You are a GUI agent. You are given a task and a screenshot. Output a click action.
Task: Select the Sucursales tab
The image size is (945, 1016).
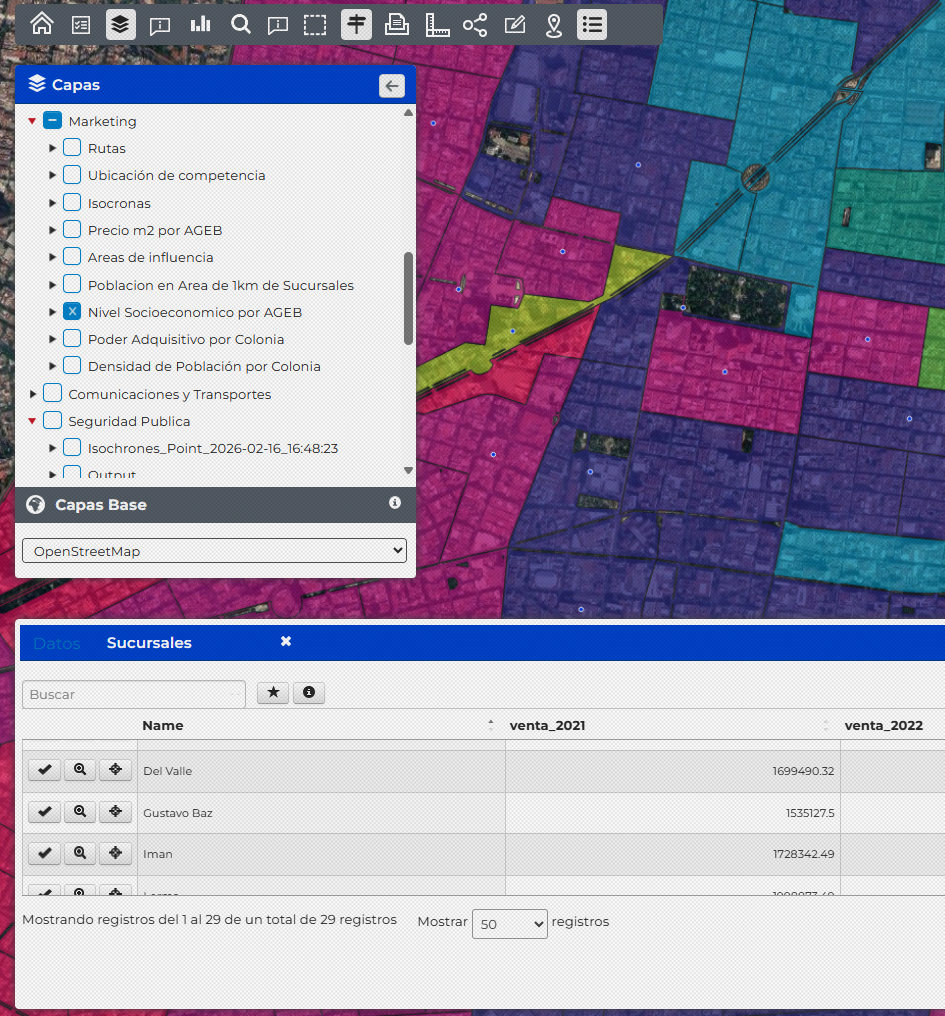click(x=149, y=643)
